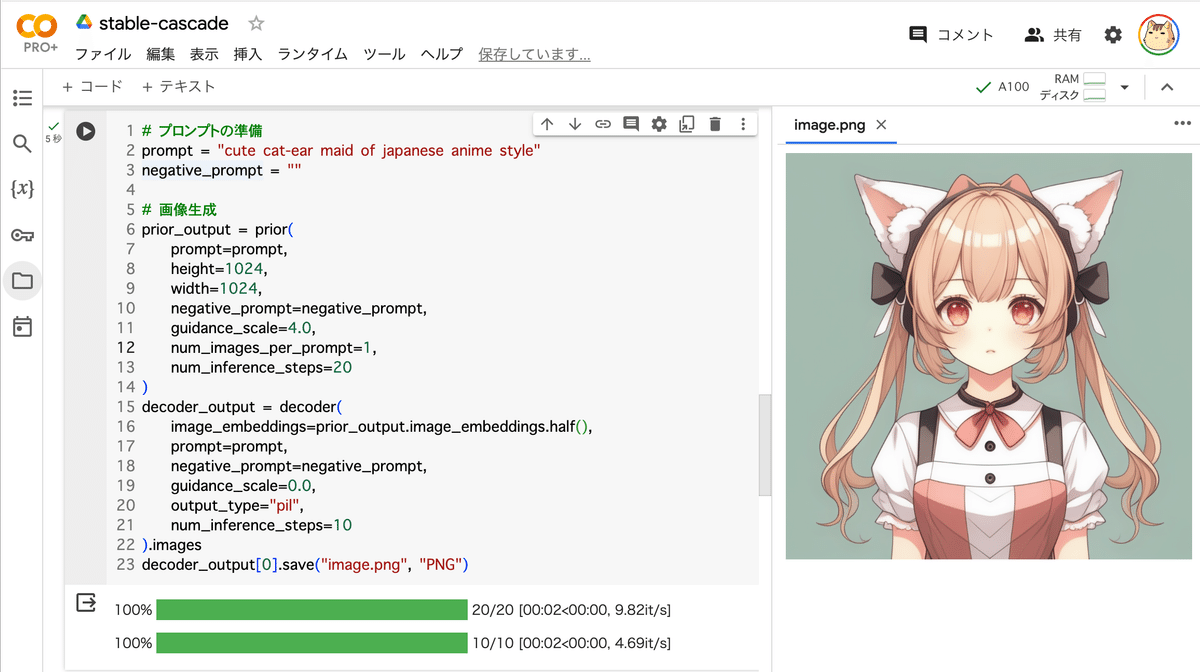
Task: Click the Colab logo
Action: pos(36,25)
